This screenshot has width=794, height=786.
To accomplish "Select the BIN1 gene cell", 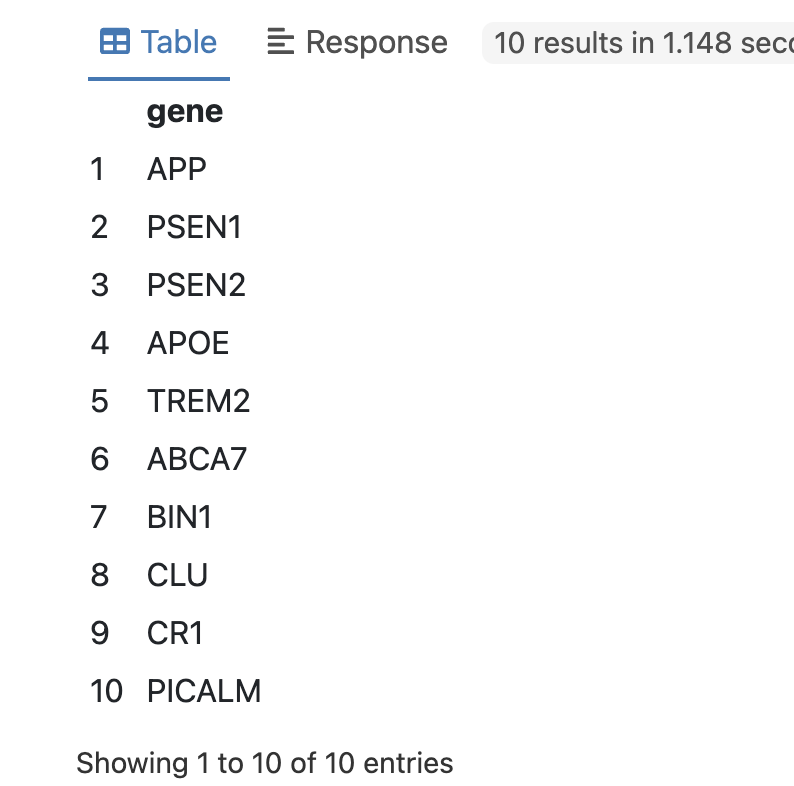I will pyautogui.click(x=179, y=517).
